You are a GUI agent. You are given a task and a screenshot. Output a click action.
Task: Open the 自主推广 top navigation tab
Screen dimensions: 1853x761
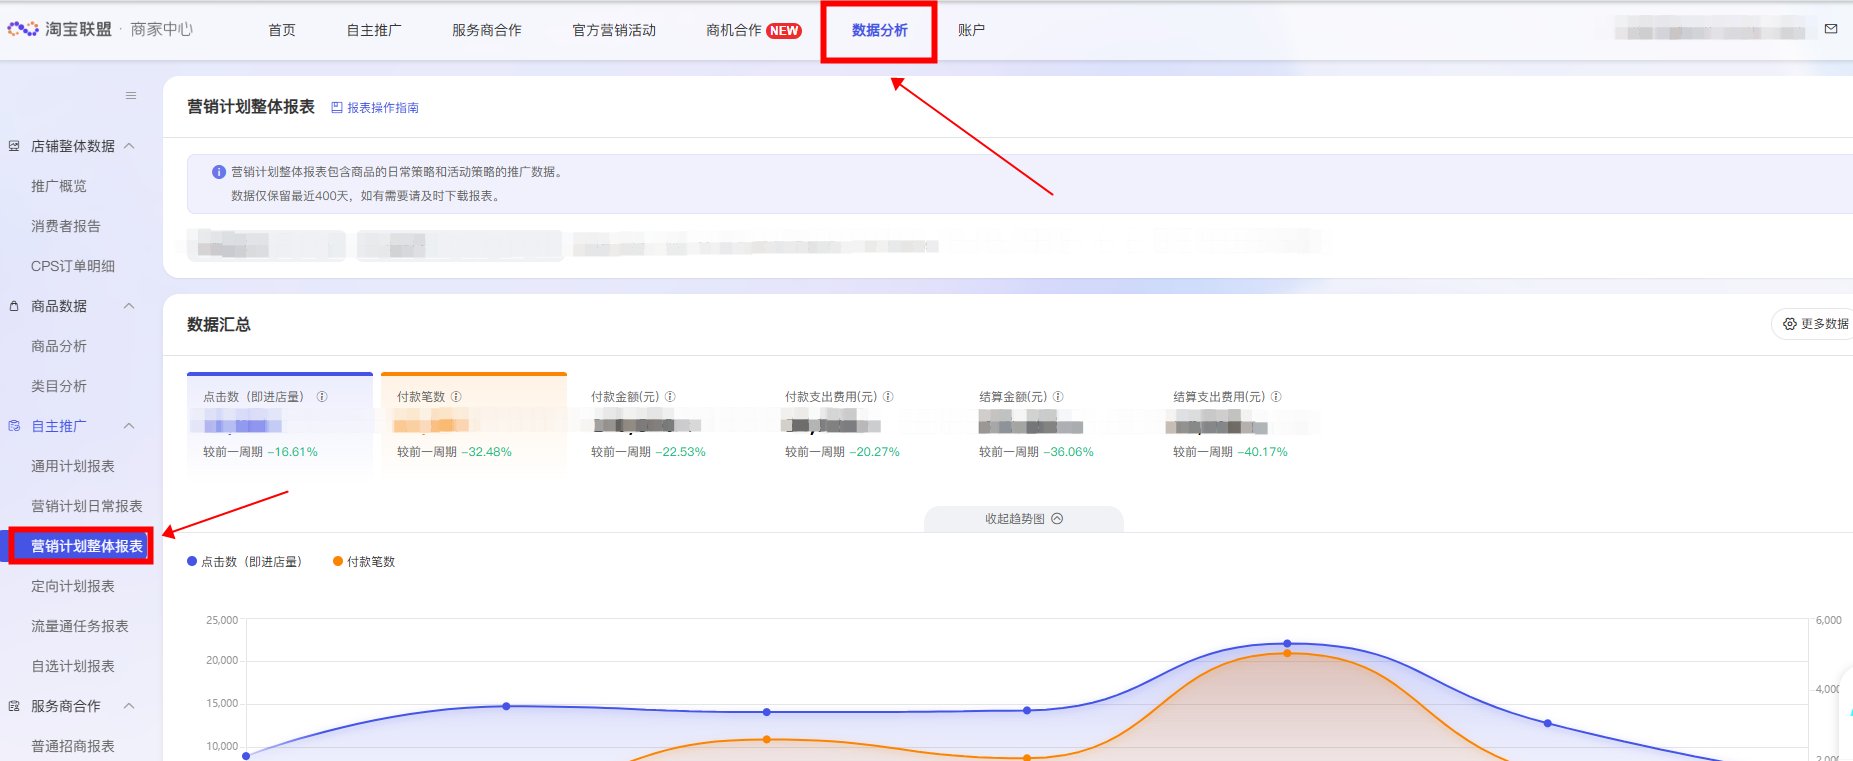[x=374, y=30]
